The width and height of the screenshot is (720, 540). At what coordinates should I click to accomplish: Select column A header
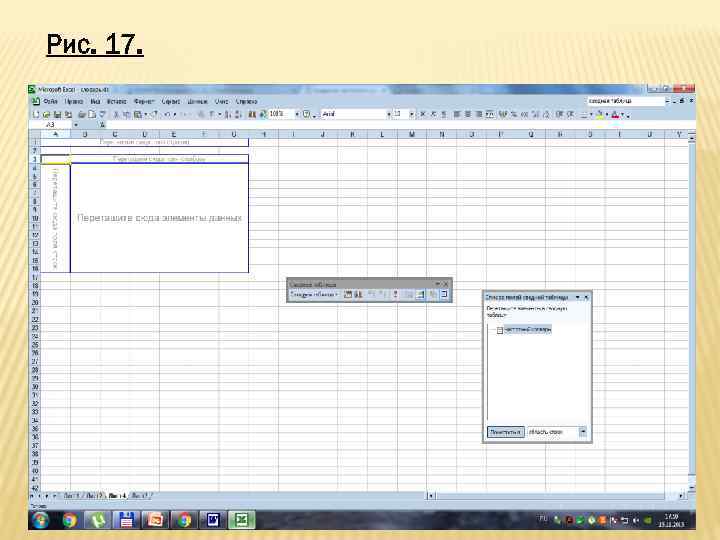pos(56,134)
